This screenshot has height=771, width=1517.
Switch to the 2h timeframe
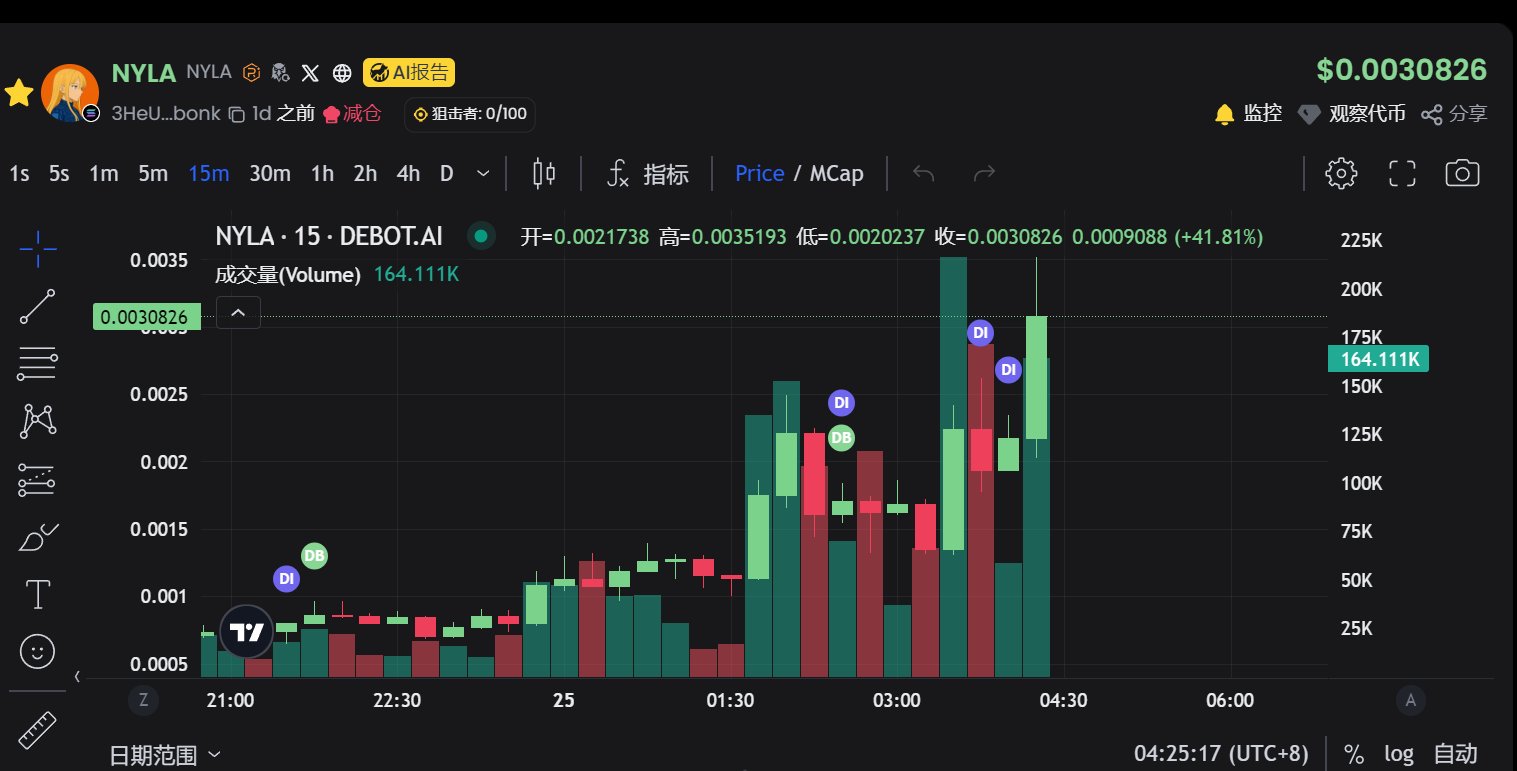pyautogui.click(x=365, y=173)
